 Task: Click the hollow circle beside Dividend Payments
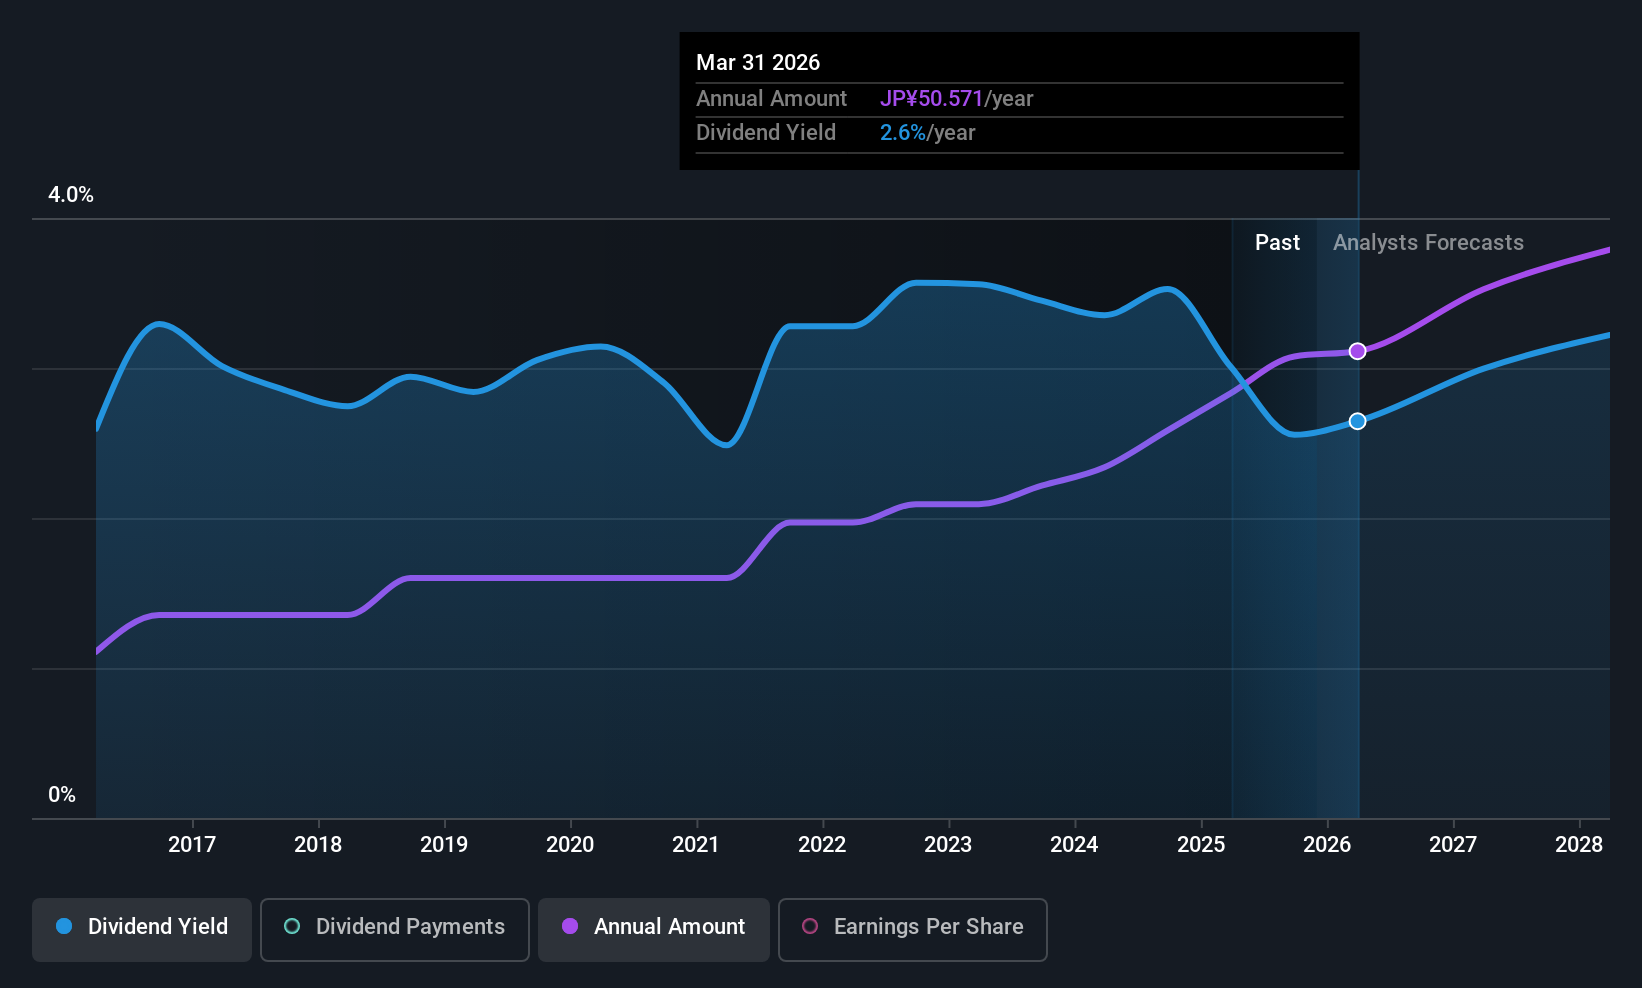tap(292, 926)
